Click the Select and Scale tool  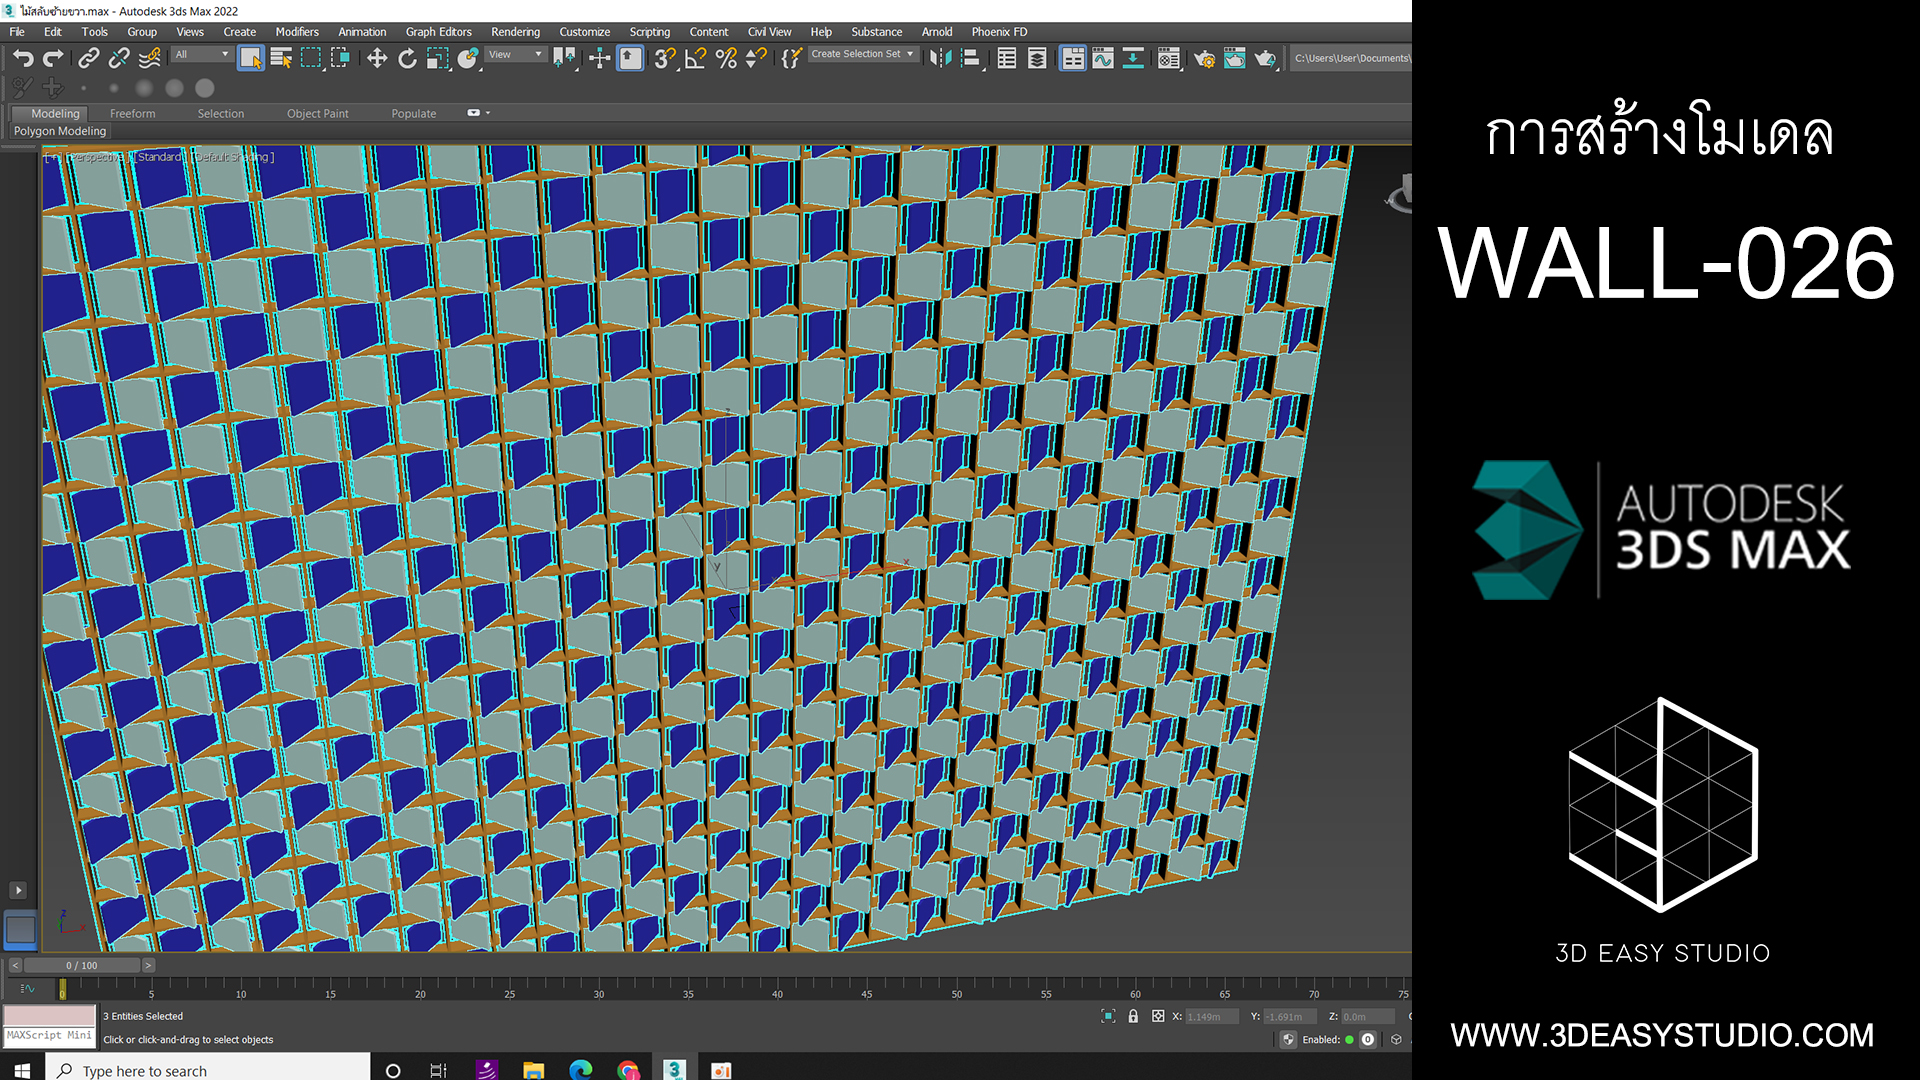[x=437, y=59]
